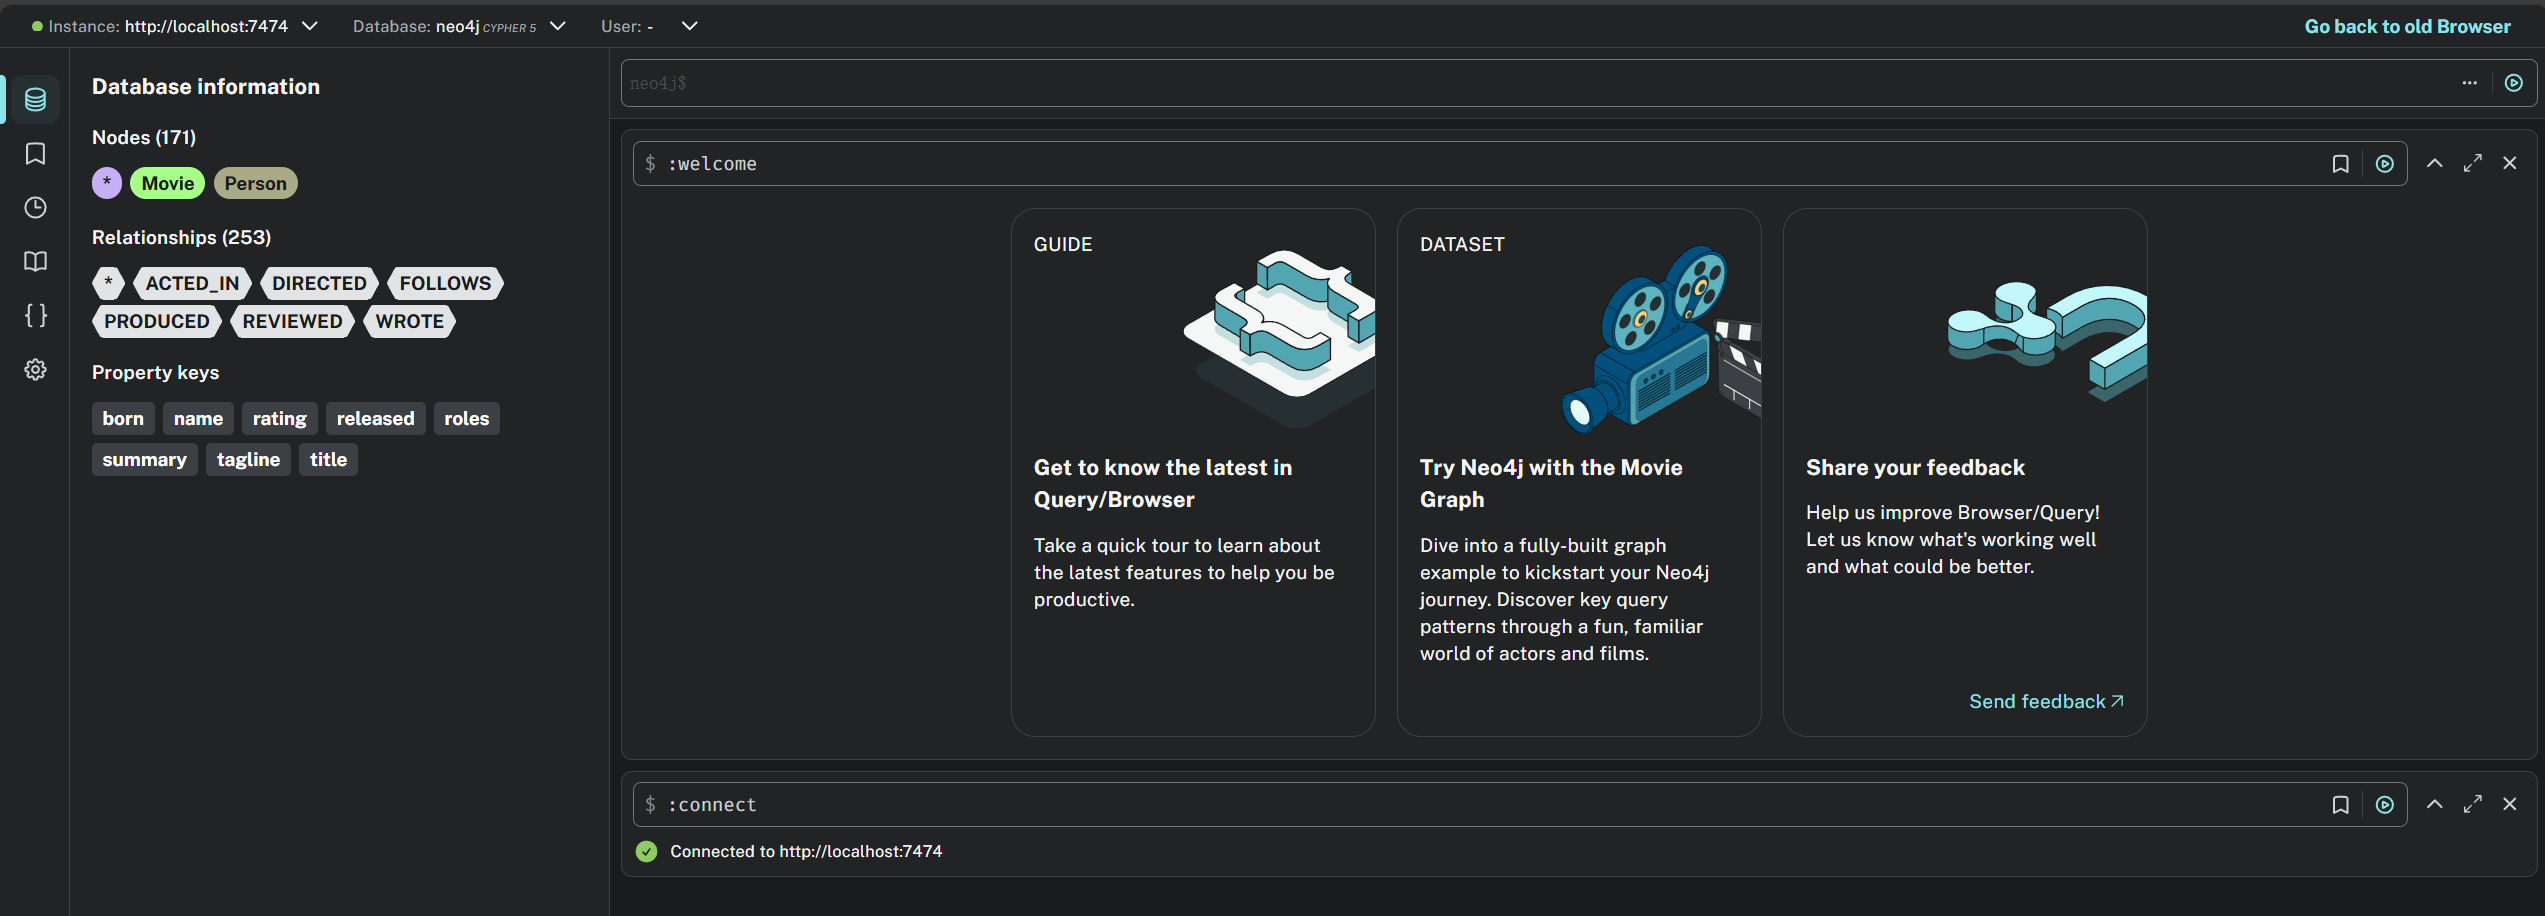Click the tagline property key
The width and height of the screenshot is (2545, 916).
point(248,460)
